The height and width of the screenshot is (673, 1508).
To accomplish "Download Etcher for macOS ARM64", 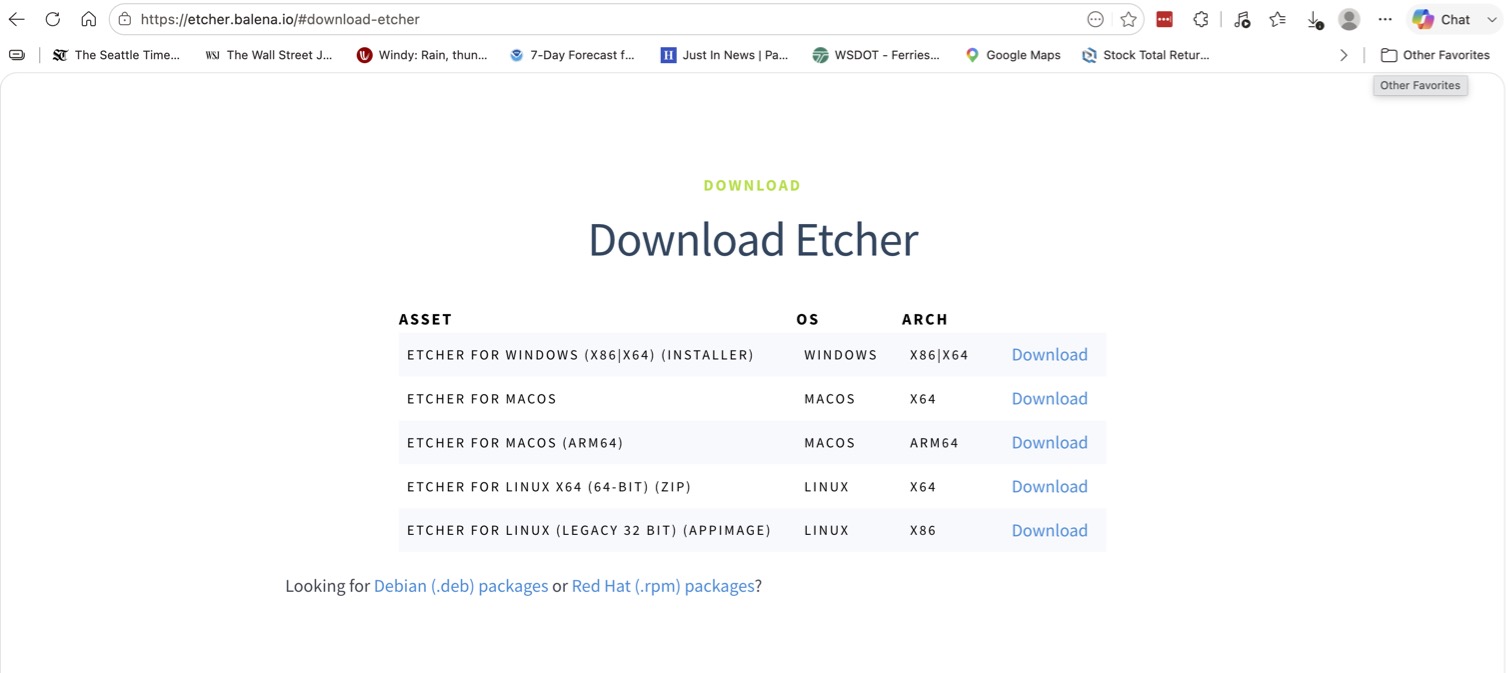I will coord(1049,443).
